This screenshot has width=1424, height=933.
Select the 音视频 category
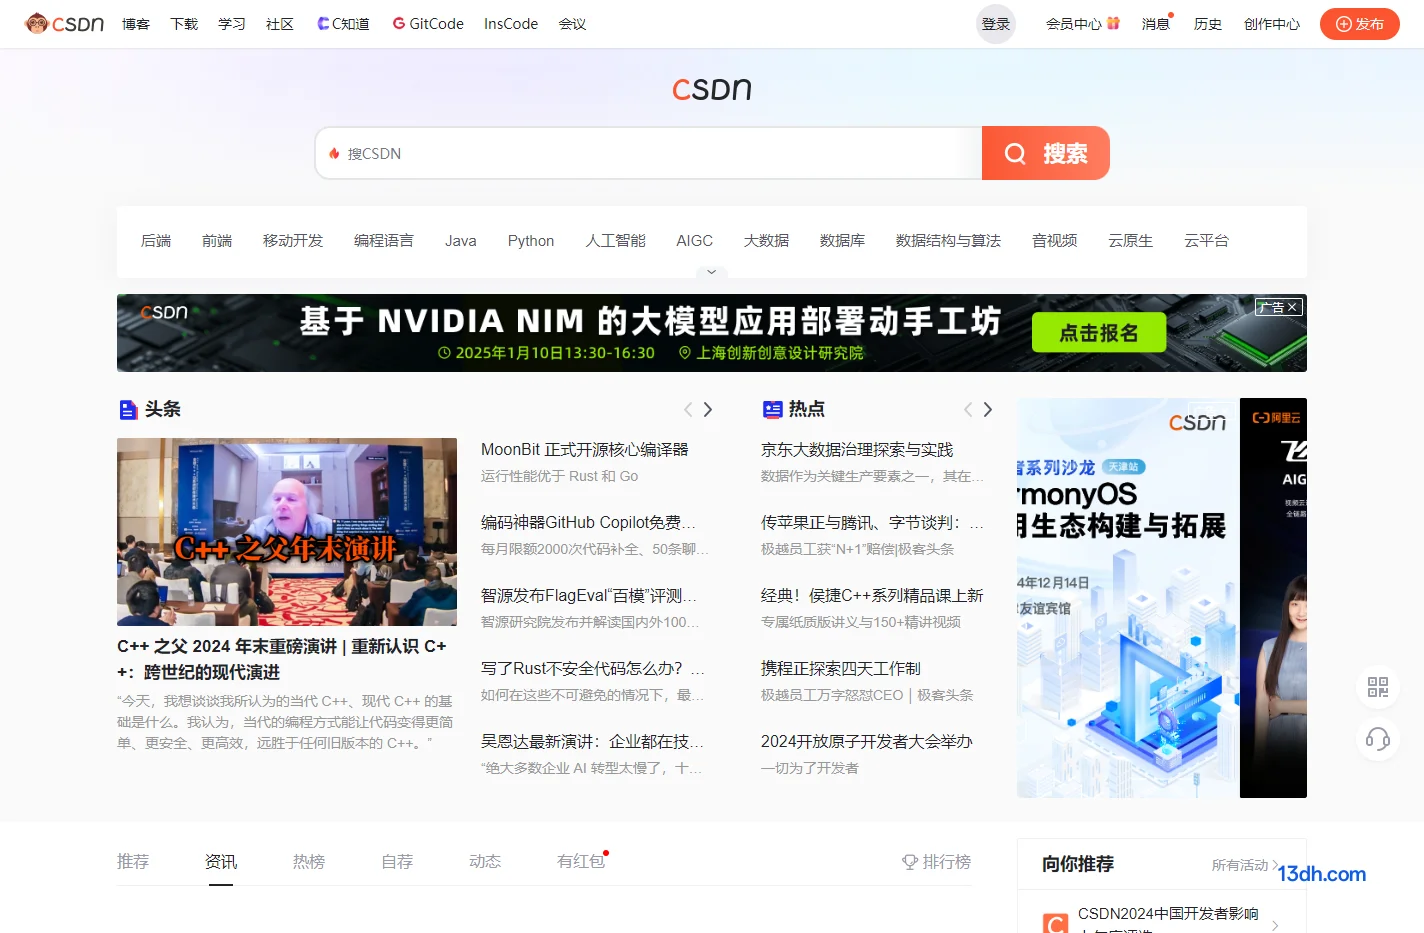(1054, 241)
